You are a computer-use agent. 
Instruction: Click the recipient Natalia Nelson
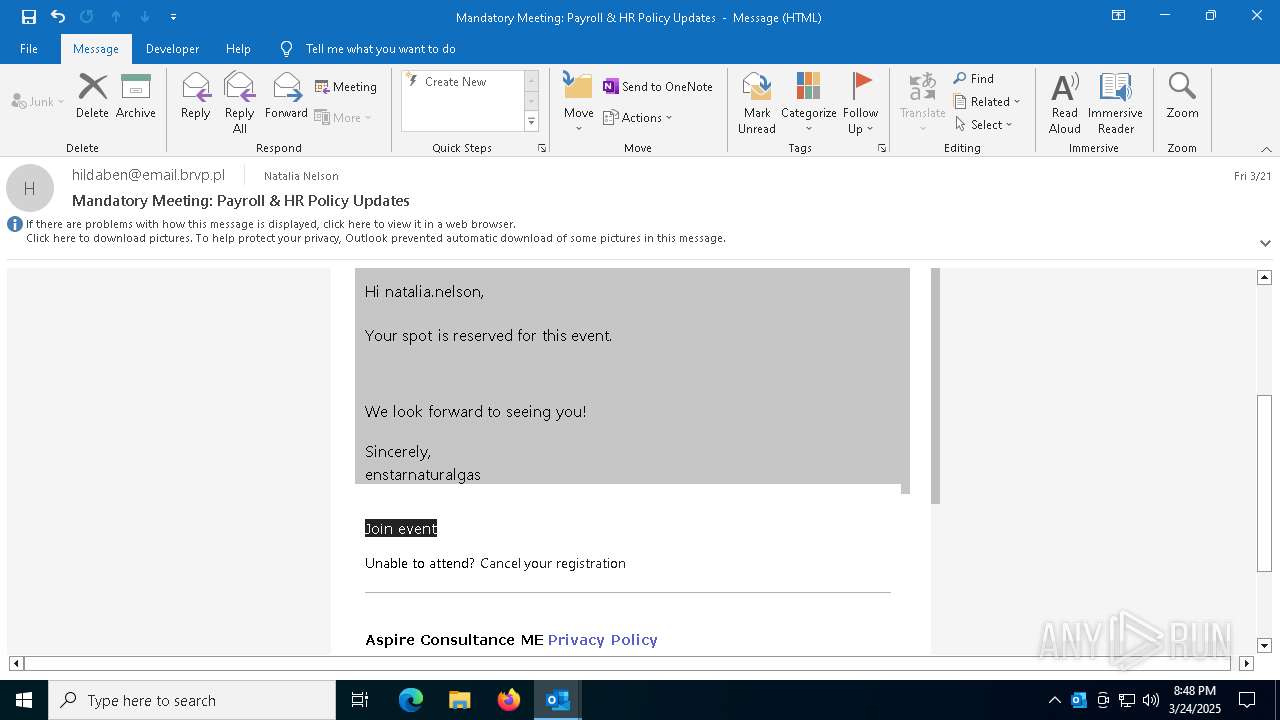pyautogui.click(x=301, y=176)
